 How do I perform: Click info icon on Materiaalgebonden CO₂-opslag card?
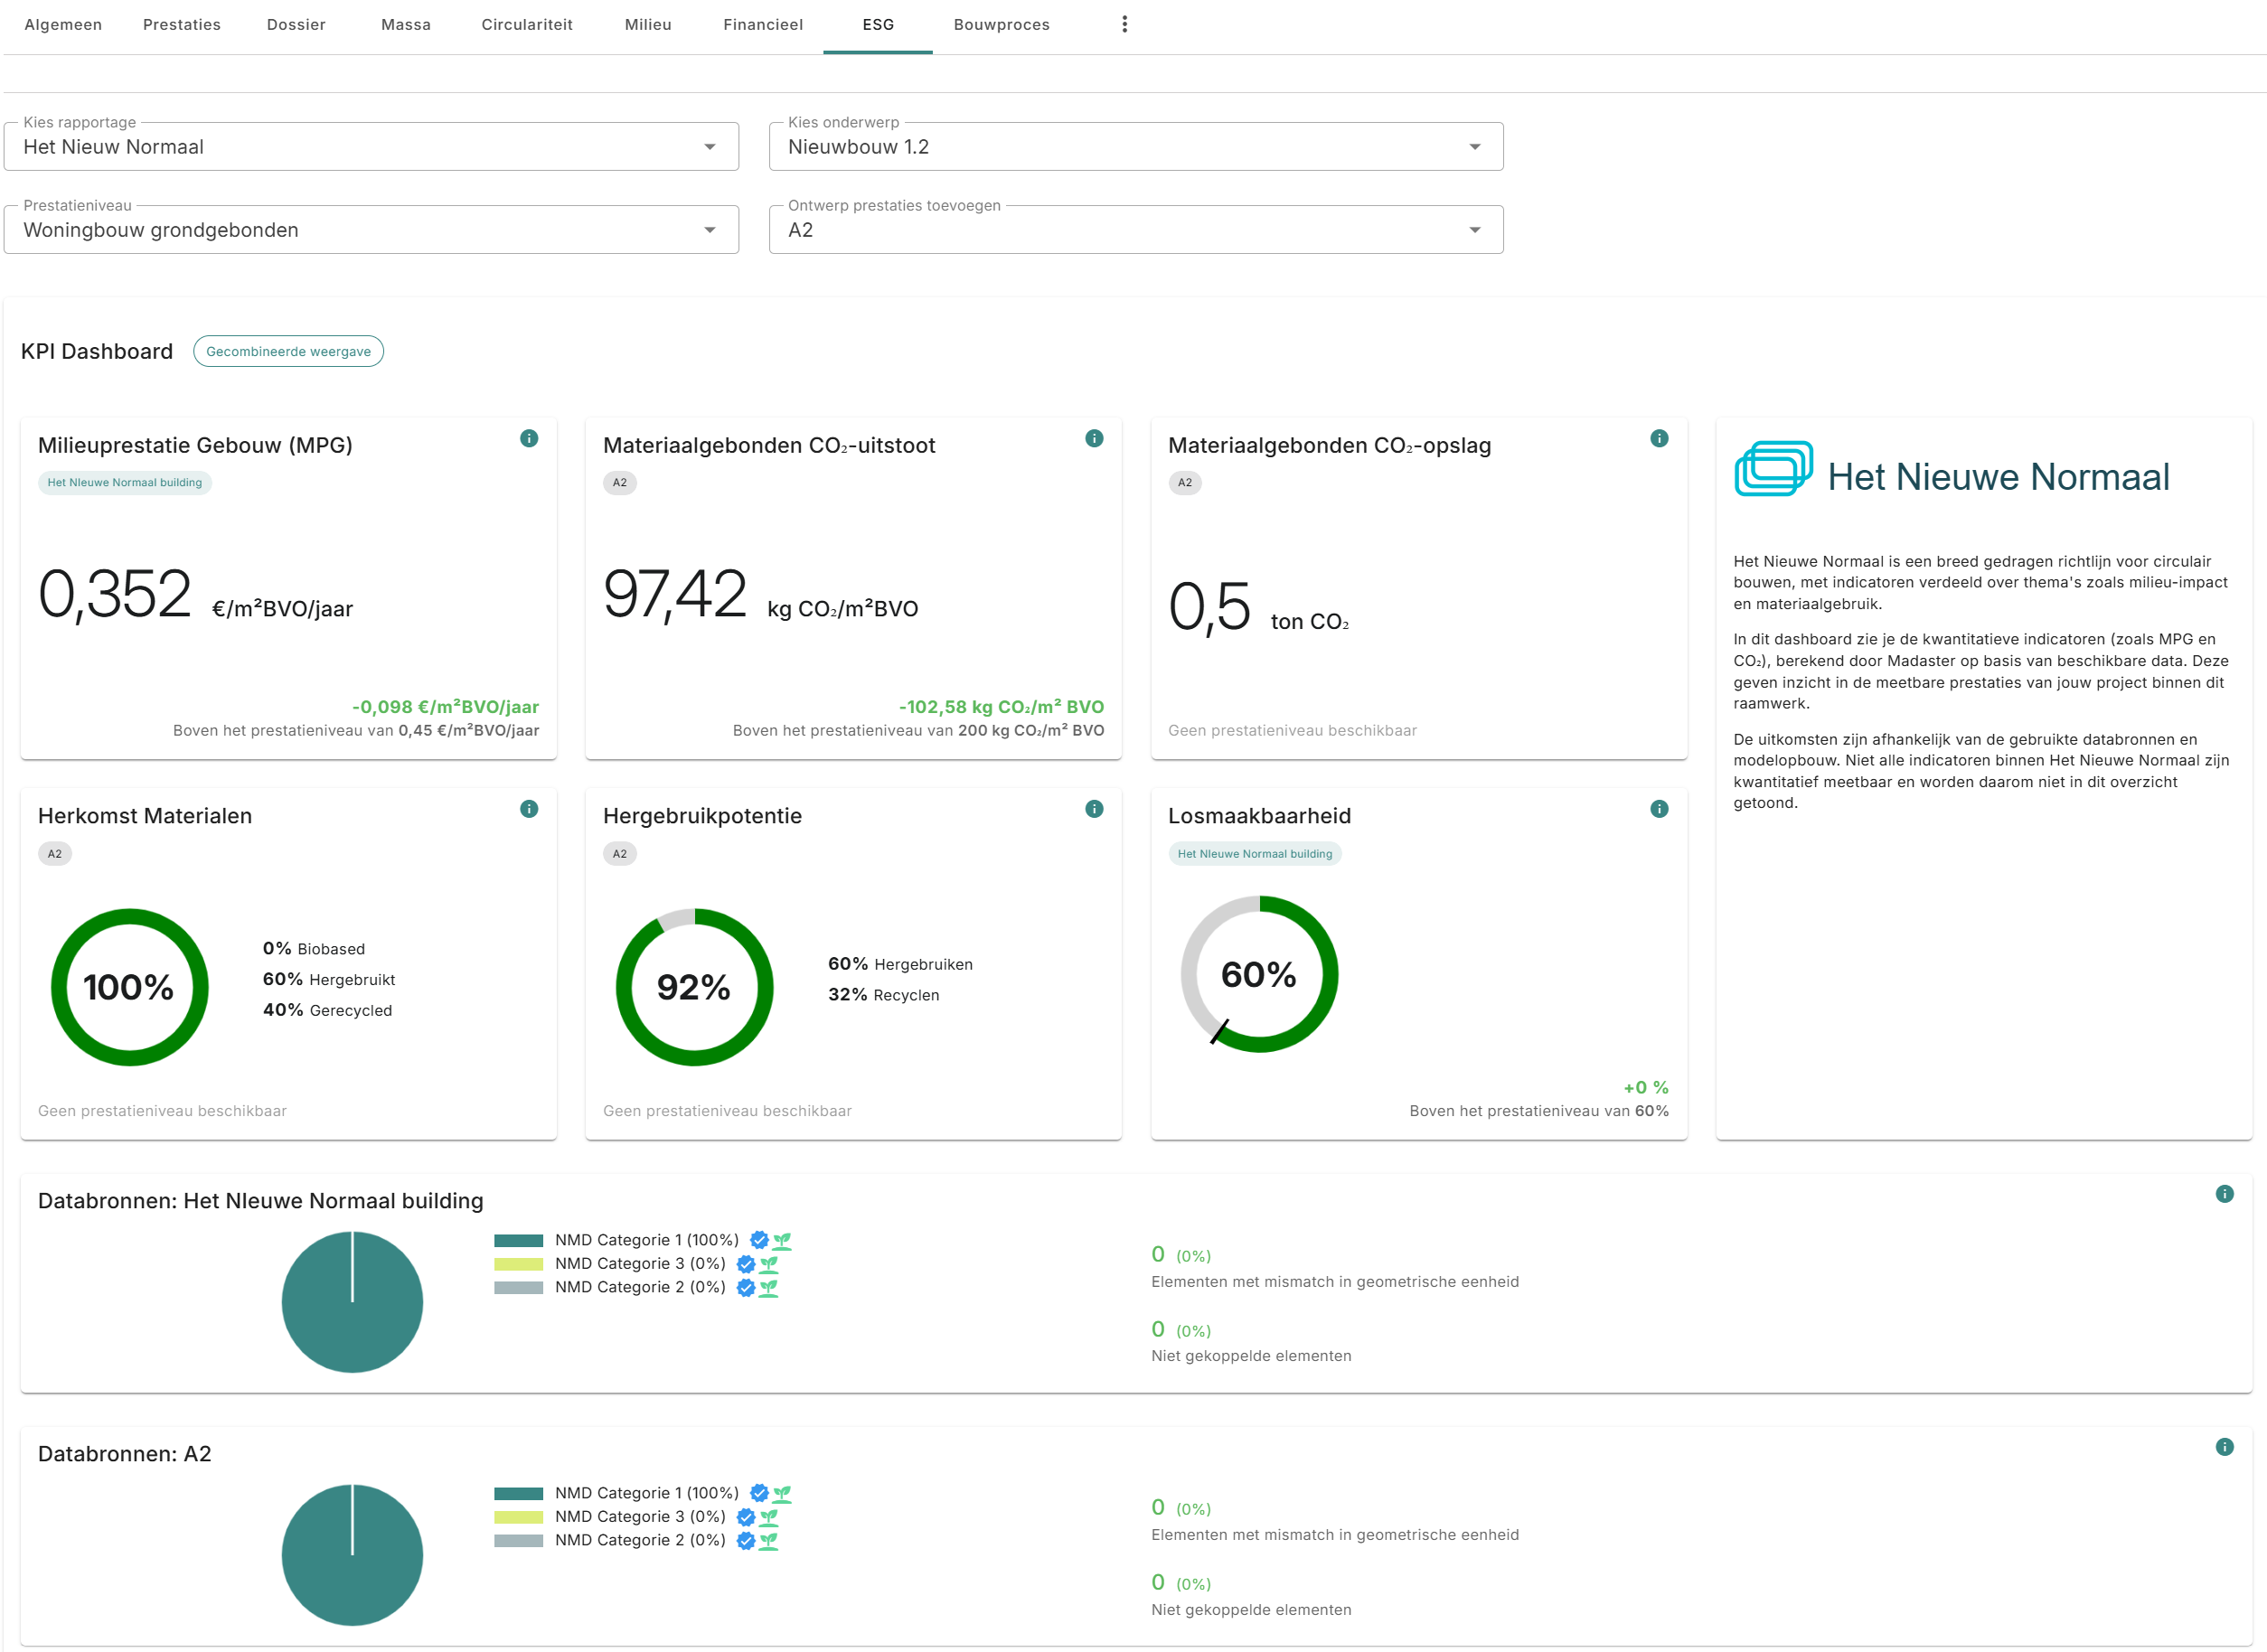click(1659, 438)
